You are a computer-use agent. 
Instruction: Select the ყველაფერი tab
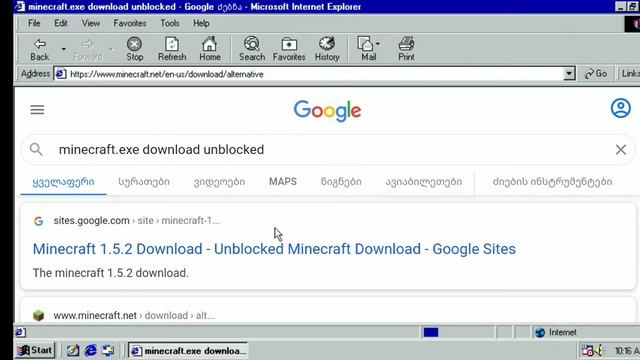[63, 182]
